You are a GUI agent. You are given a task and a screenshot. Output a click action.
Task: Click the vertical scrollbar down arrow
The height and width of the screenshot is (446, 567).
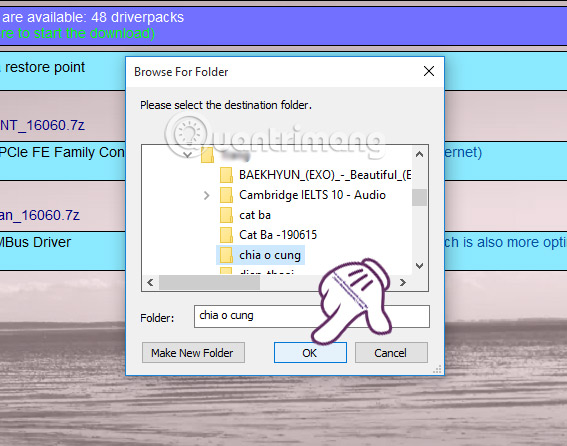(419, 266)
